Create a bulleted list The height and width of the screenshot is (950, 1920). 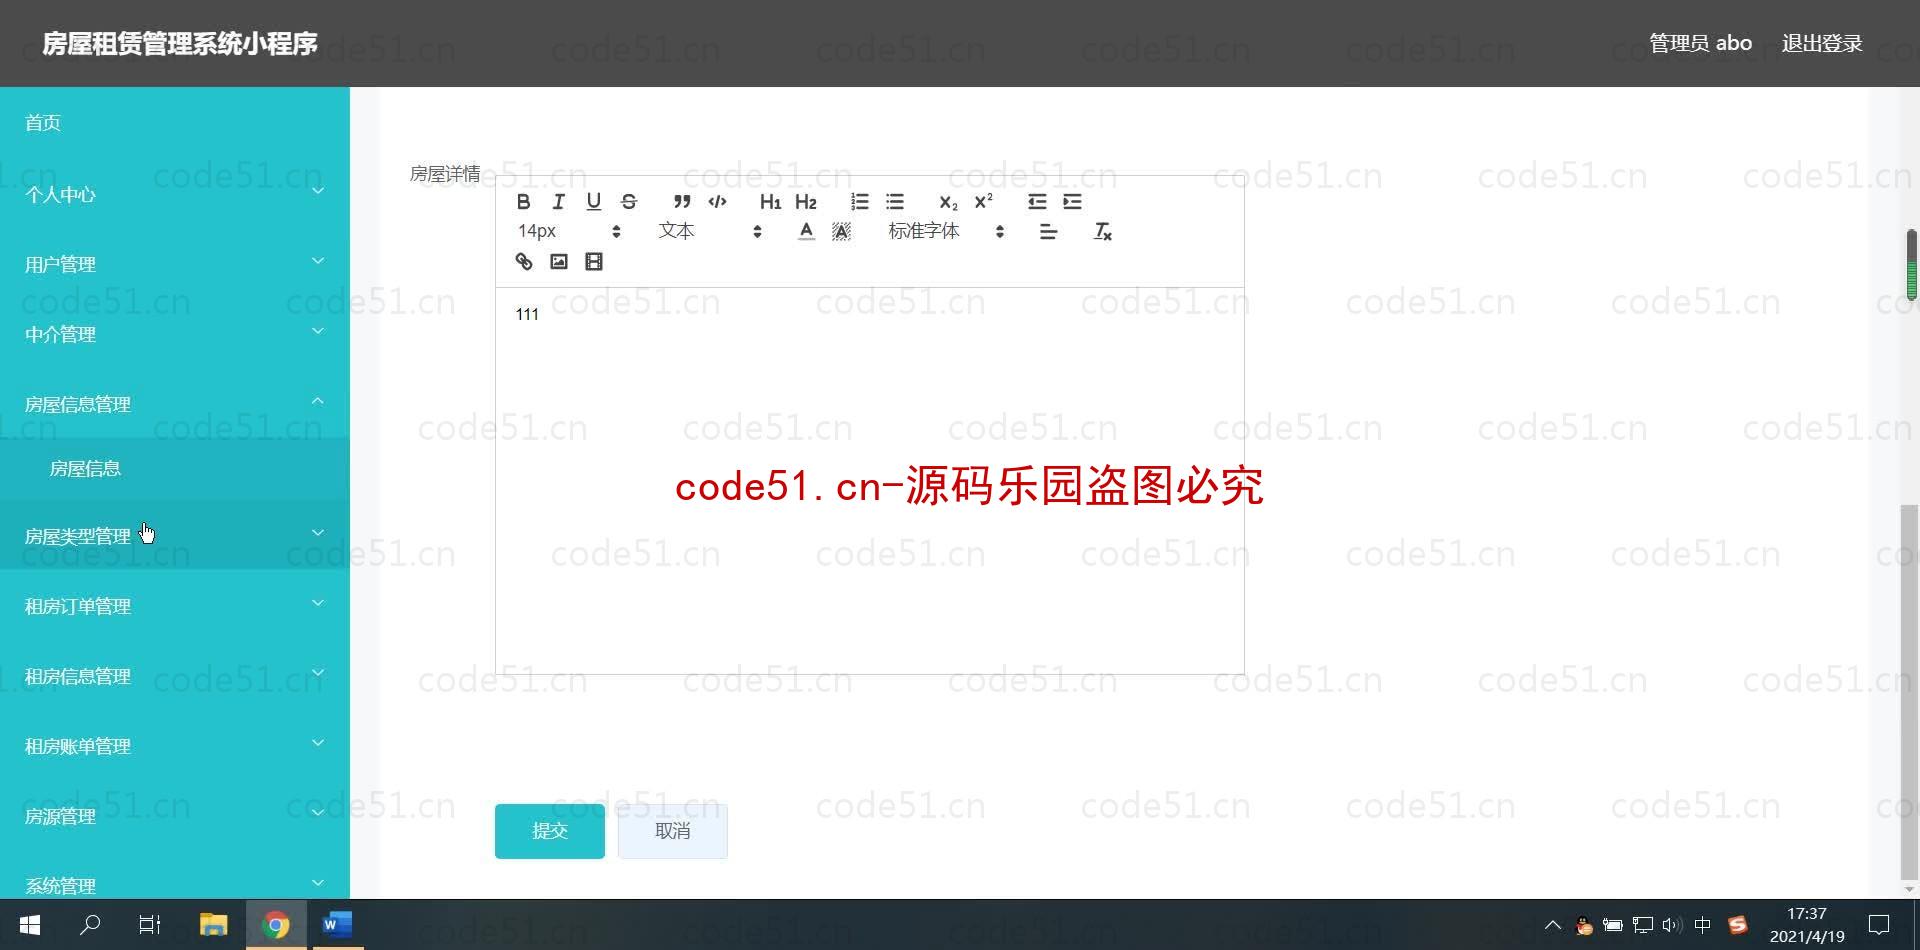point(895,202)
